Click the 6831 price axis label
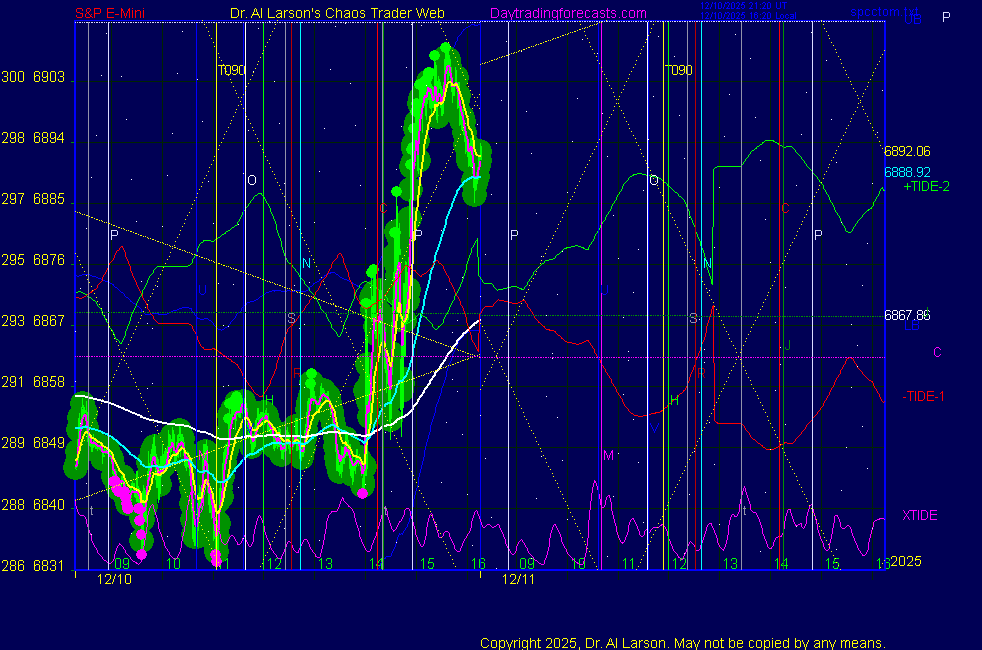The image size is (982, 650). coord(49,566)
